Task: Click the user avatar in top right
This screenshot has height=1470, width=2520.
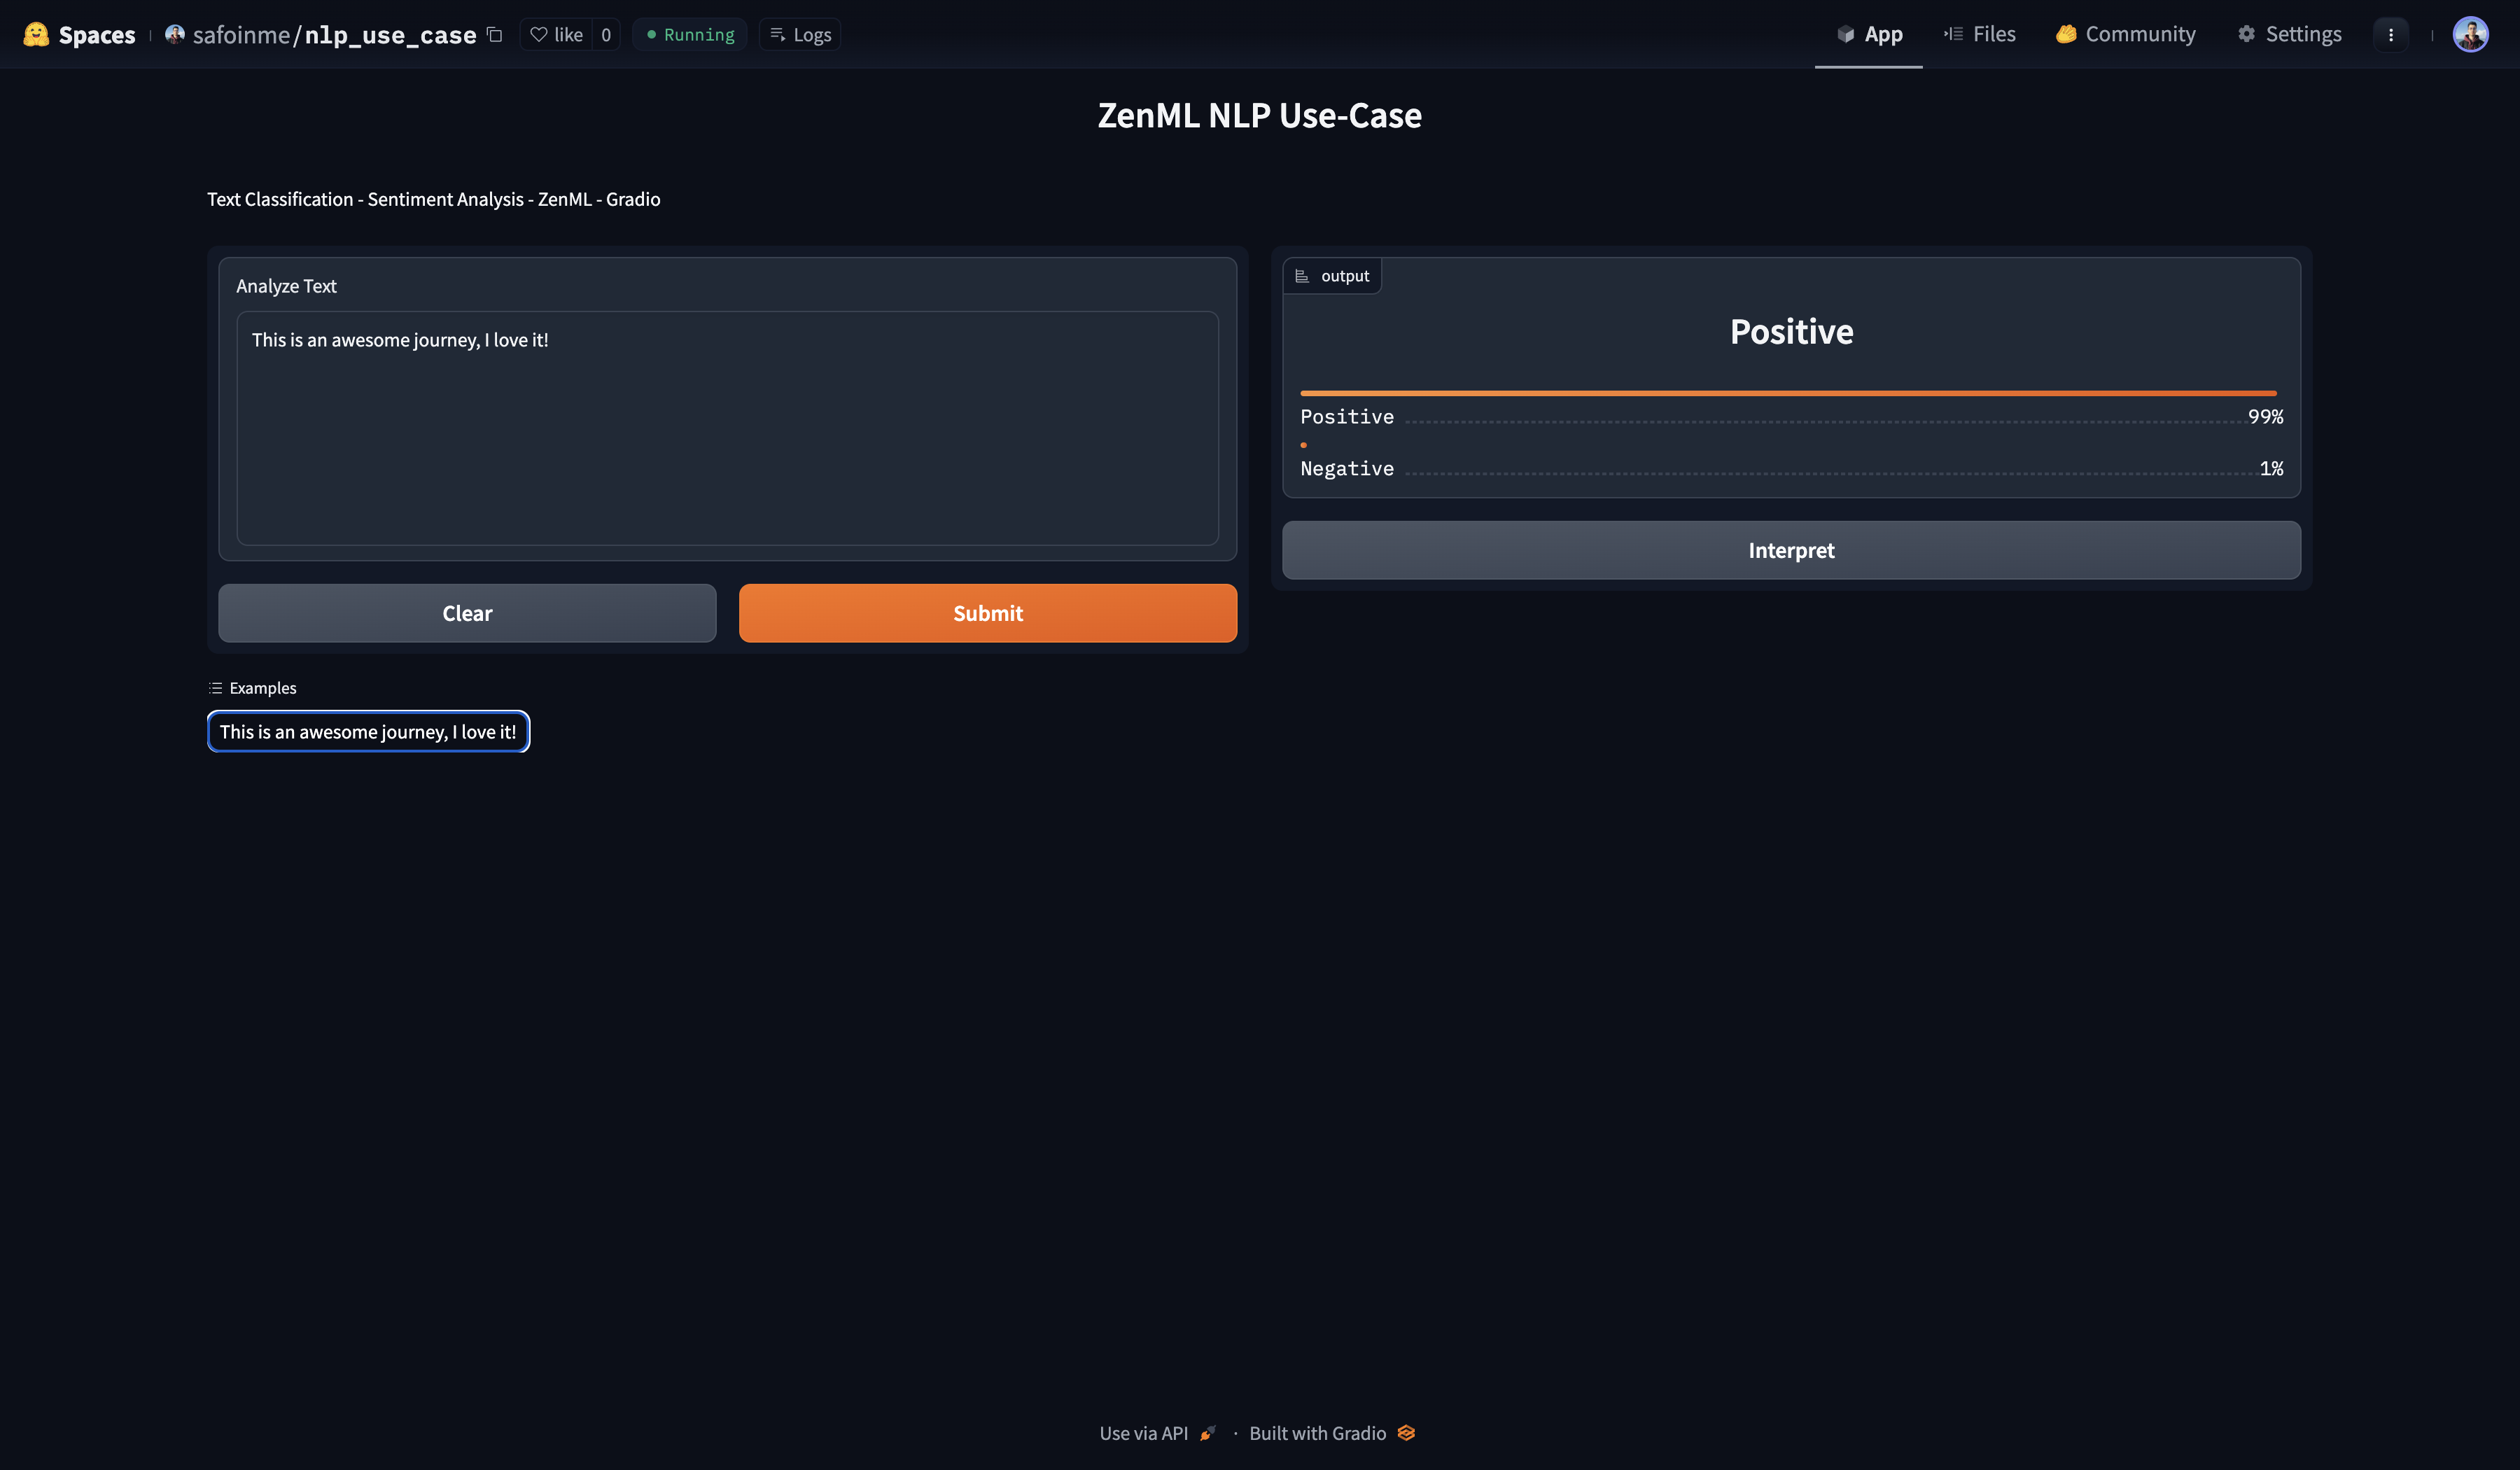Action: 2470,34
